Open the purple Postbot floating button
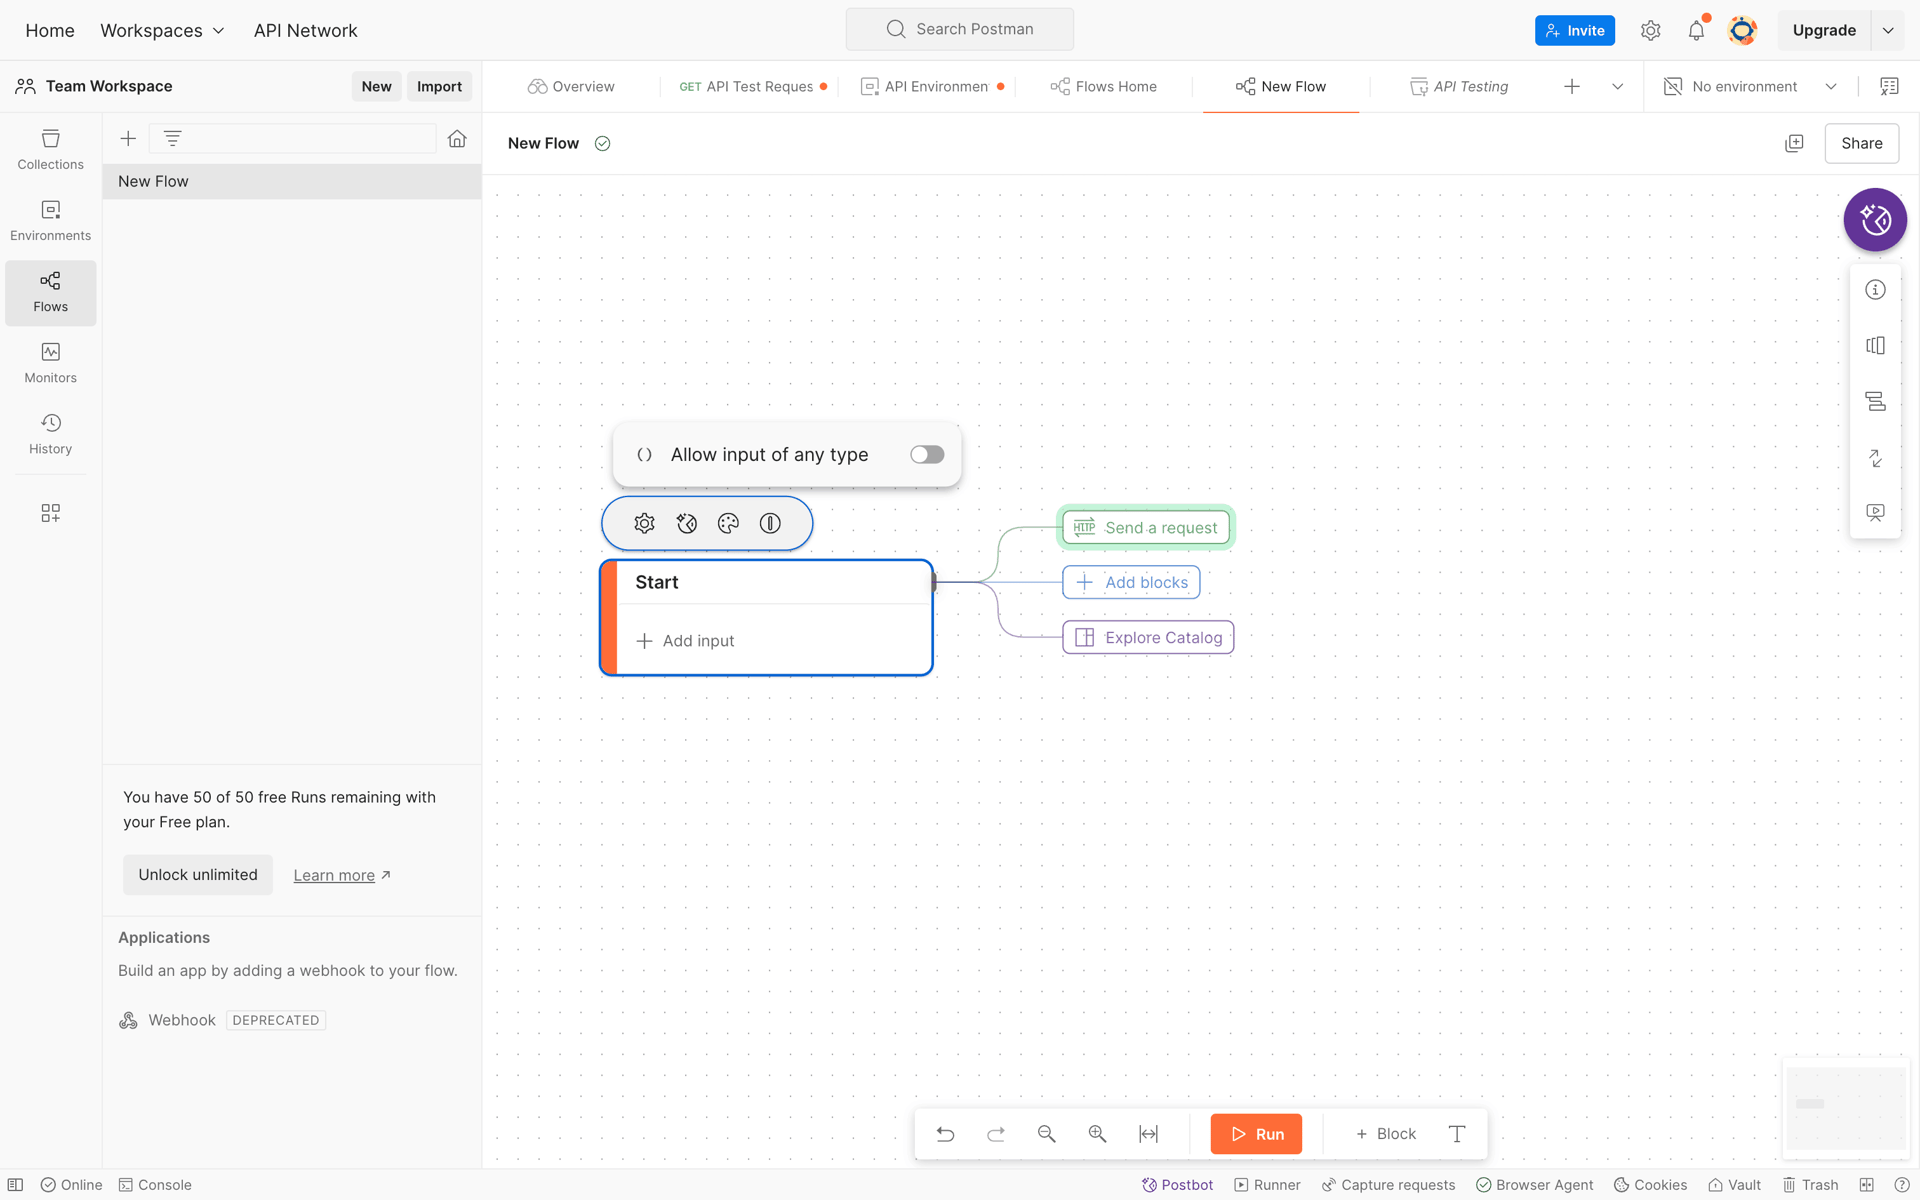 pyautogui.click(x=1875, y=220)
